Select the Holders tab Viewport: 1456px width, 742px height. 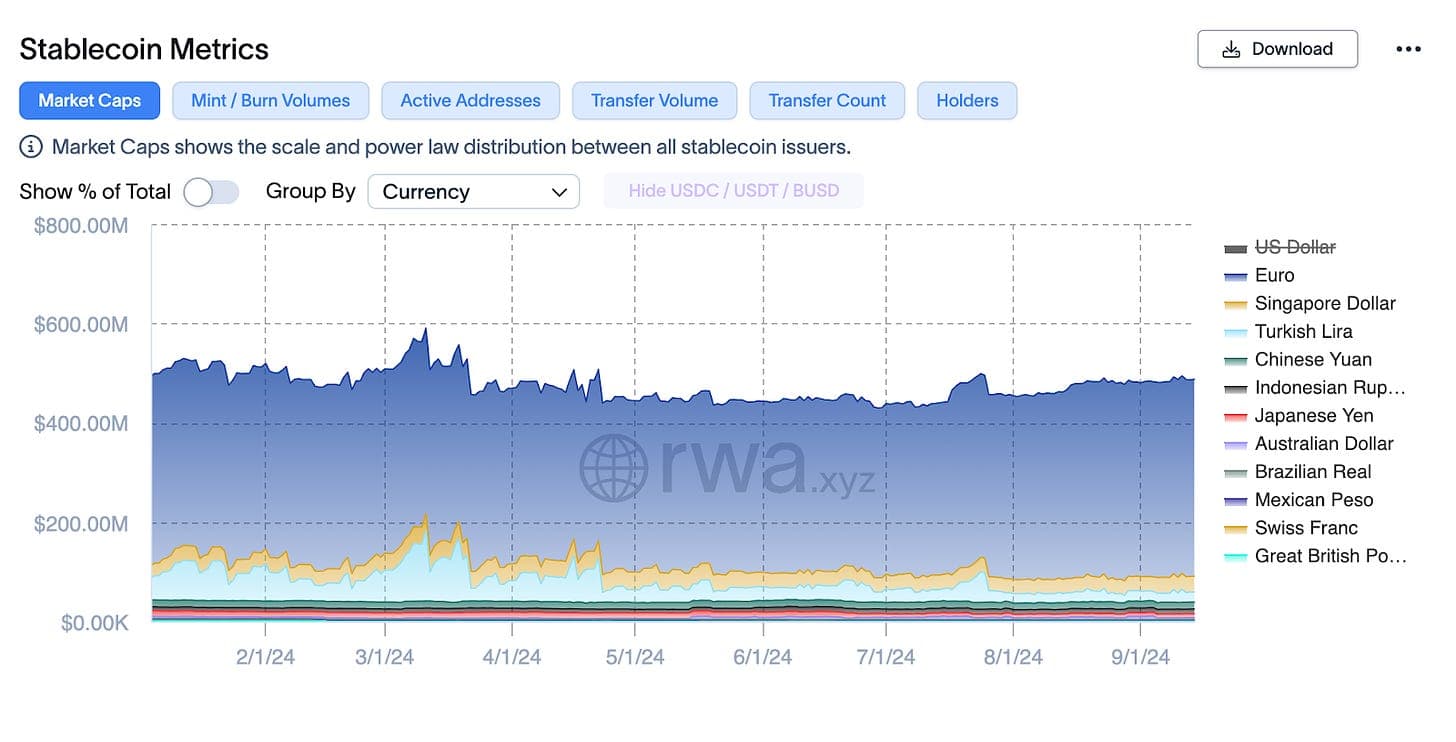coord(967,100)
